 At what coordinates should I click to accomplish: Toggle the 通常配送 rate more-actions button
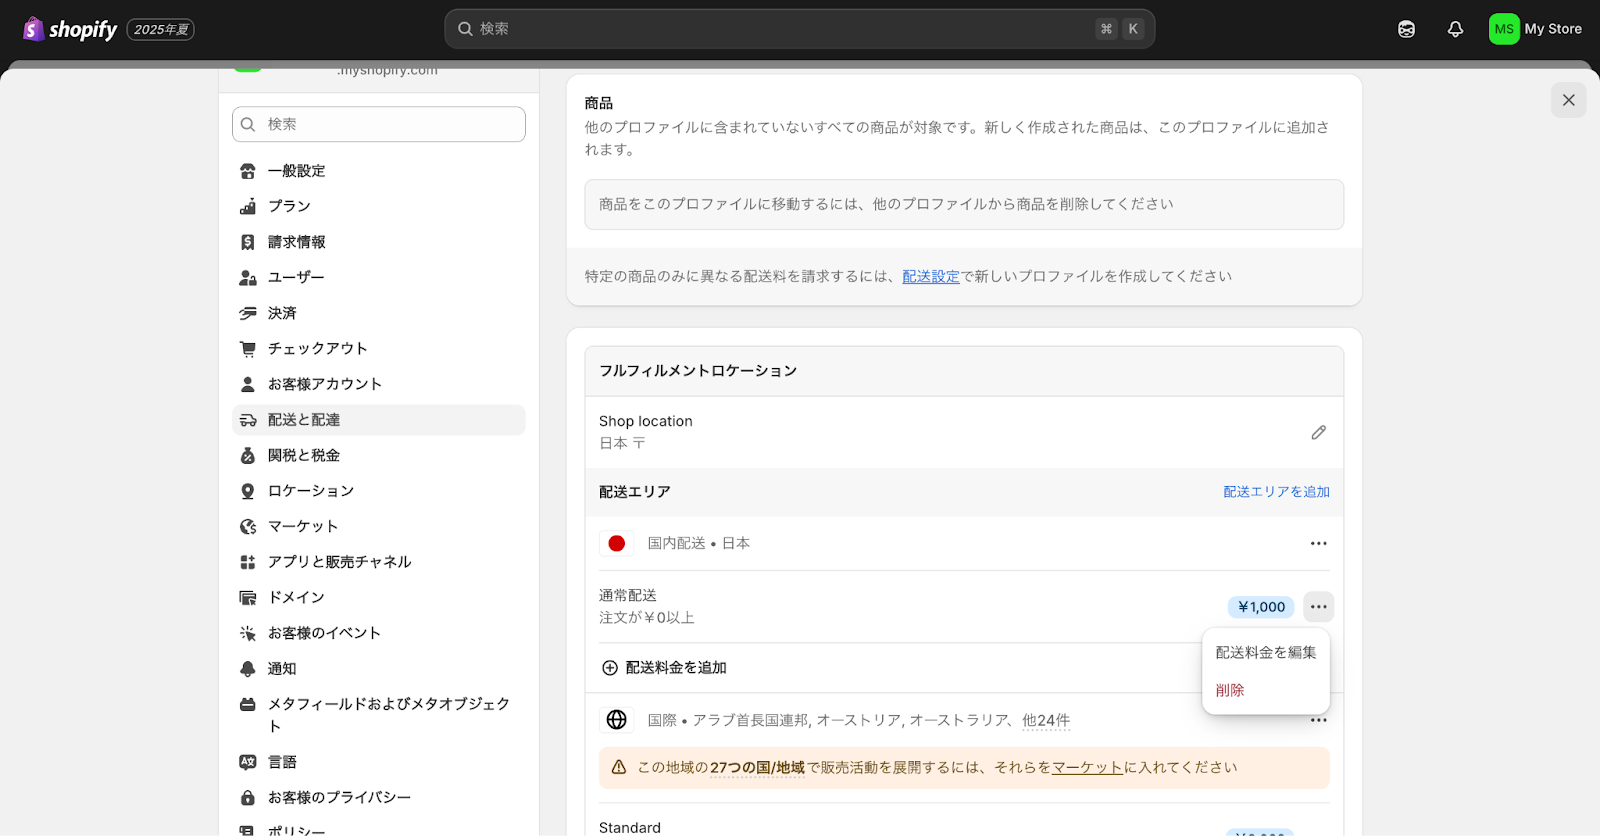click(x=1318, y=607)
